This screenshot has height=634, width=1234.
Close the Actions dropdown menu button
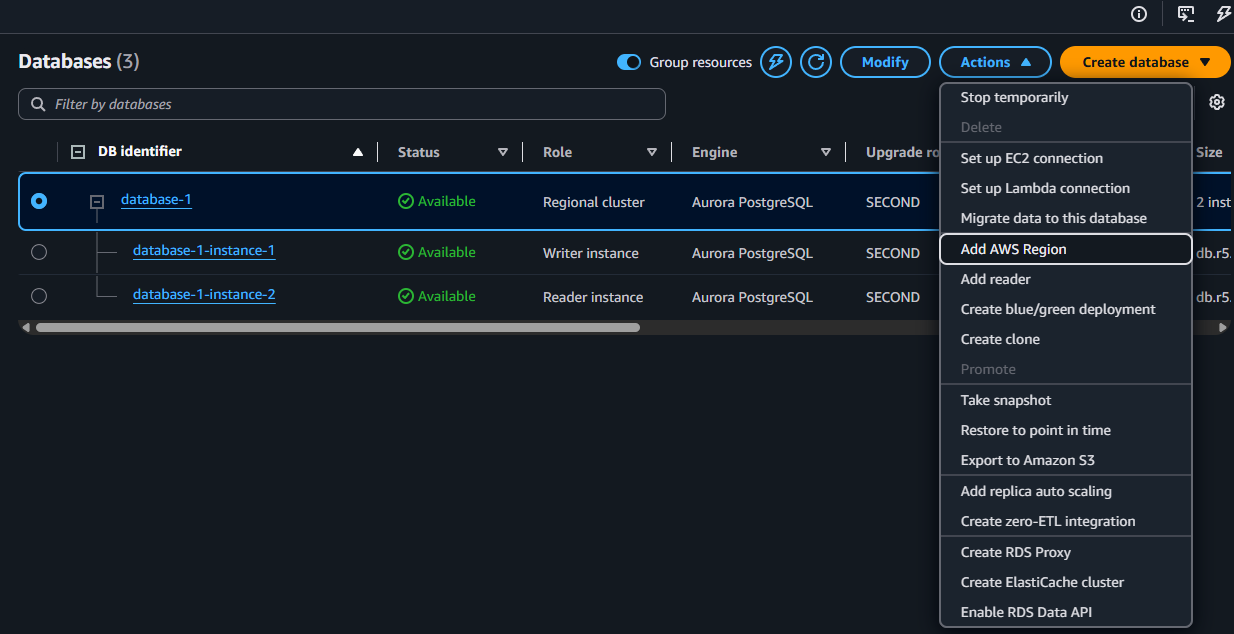(x=995, y=62)
